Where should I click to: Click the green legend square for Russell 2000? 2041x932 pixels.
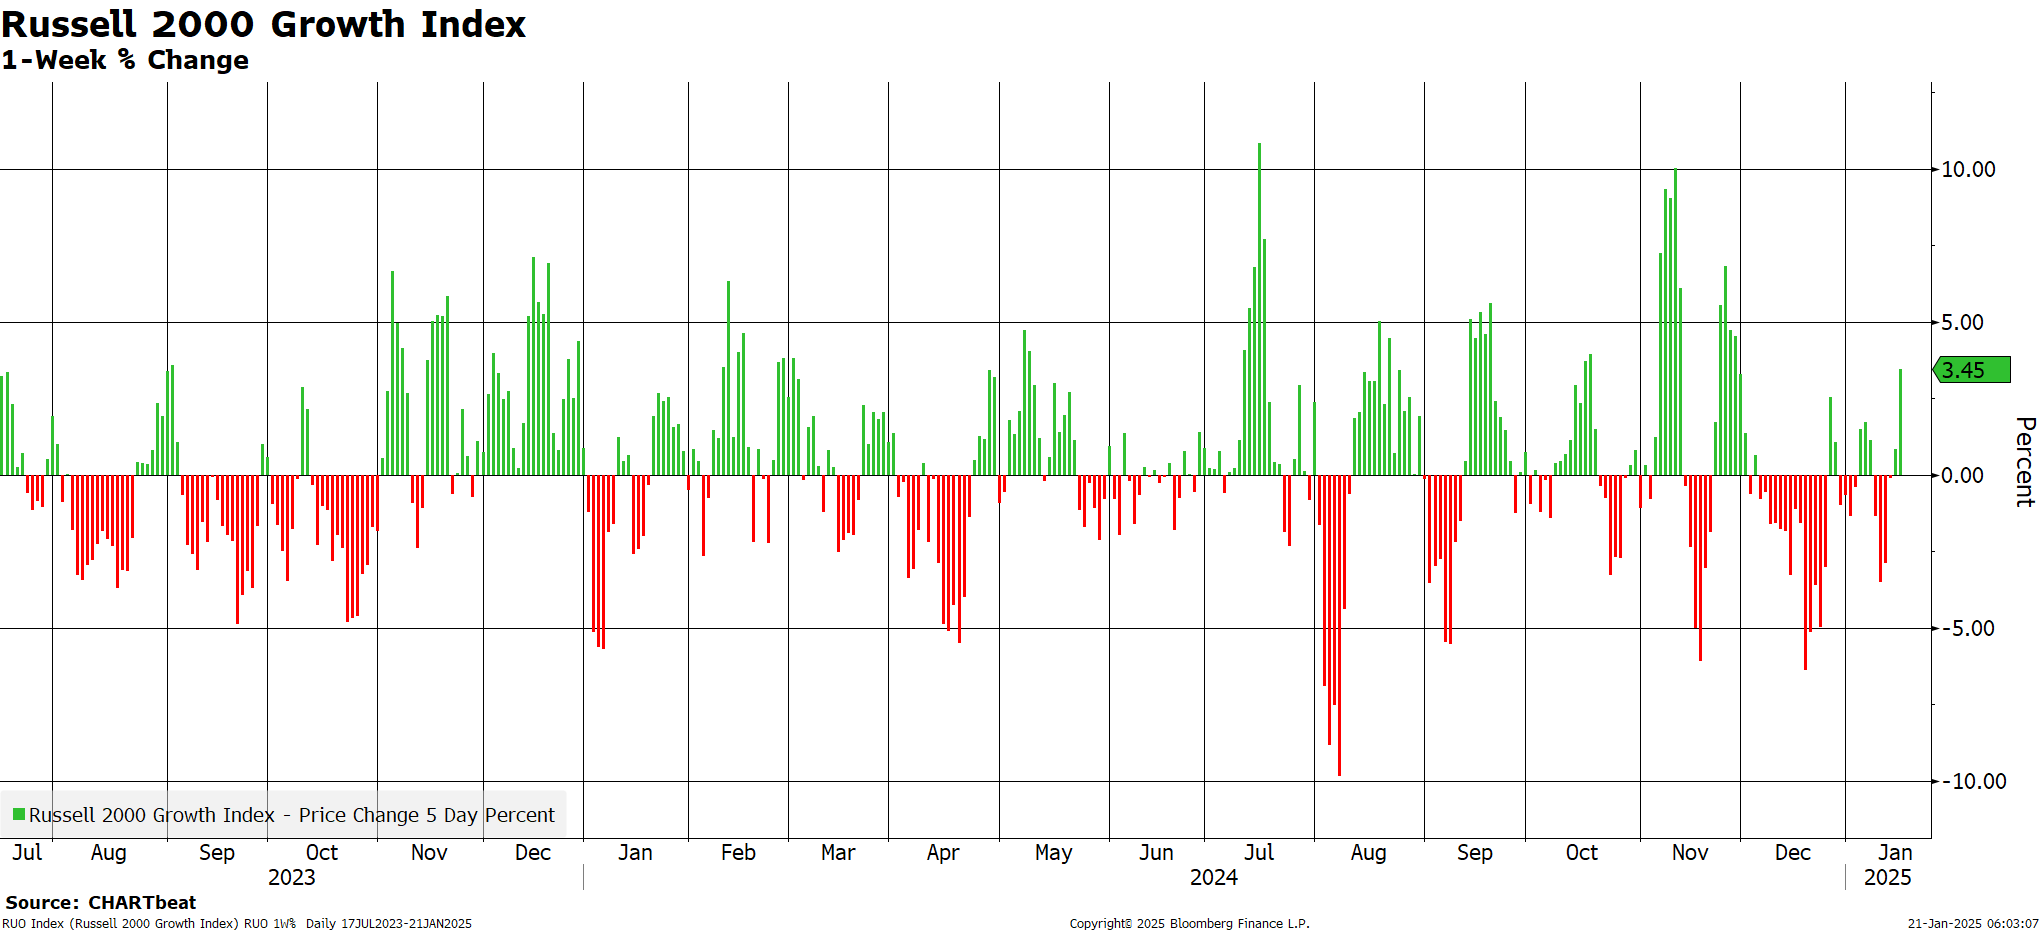[18, 815]
